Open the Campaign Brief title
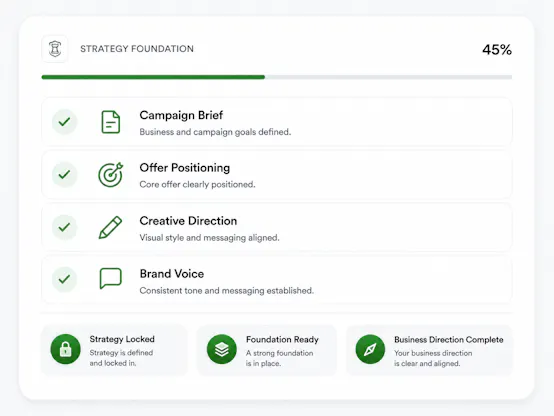The height and width of the screenshot is (416, 554). pyautogui.click(x=181, y=115)
